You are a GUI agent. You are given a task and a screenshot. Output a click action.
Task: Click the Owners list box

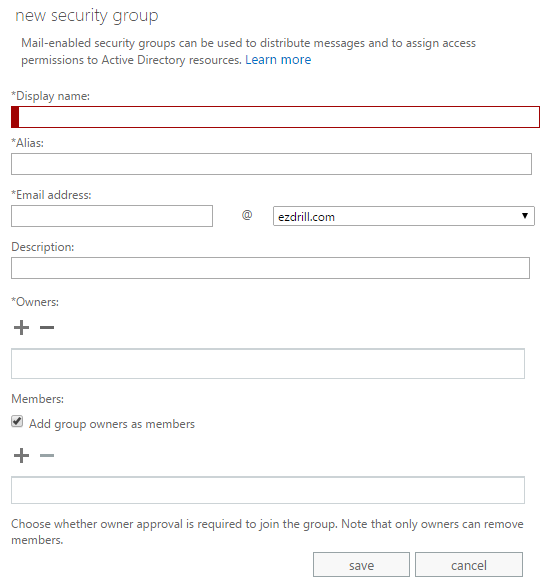pos(268,364)
